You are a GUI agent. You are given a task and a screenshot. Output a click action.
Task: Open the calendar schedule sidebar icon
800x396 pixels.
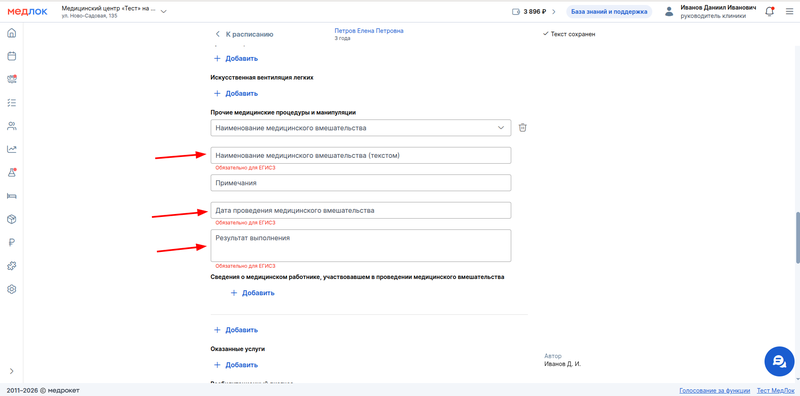(11, 56)
